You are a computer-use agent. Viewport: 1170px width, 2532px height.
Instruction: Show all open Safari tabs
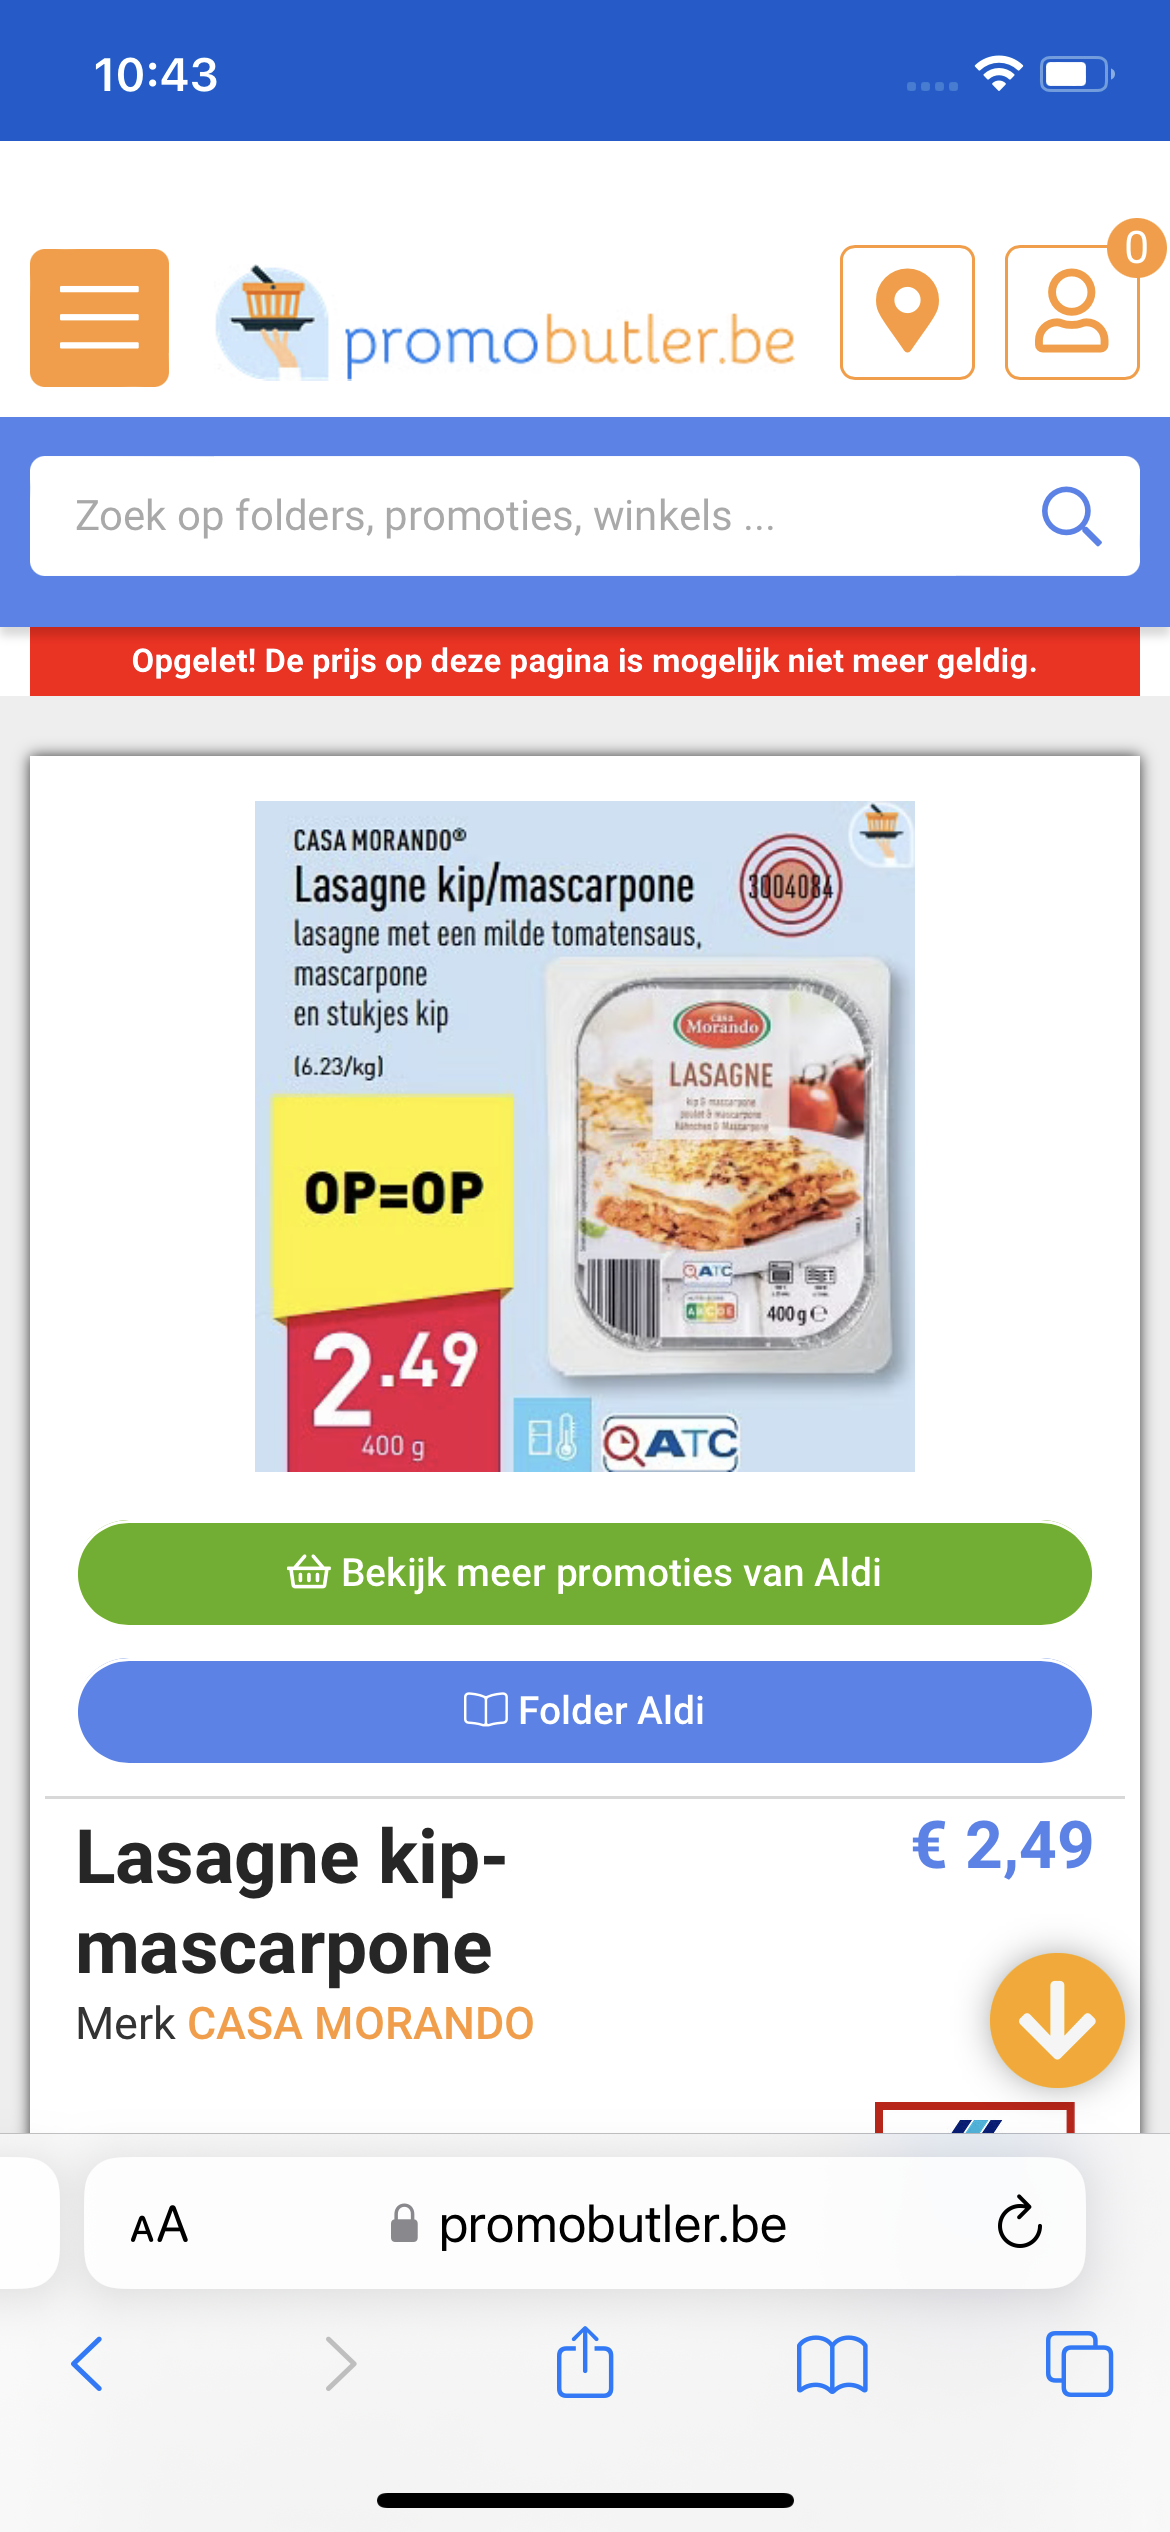[1079, 2364]
